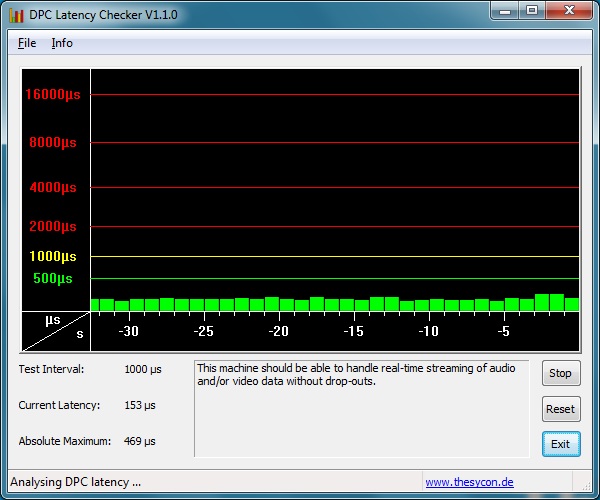This screenshot has height=500, width=600.
Task: Click the Current Latency value 153 µs
Action: click(140, 406)
